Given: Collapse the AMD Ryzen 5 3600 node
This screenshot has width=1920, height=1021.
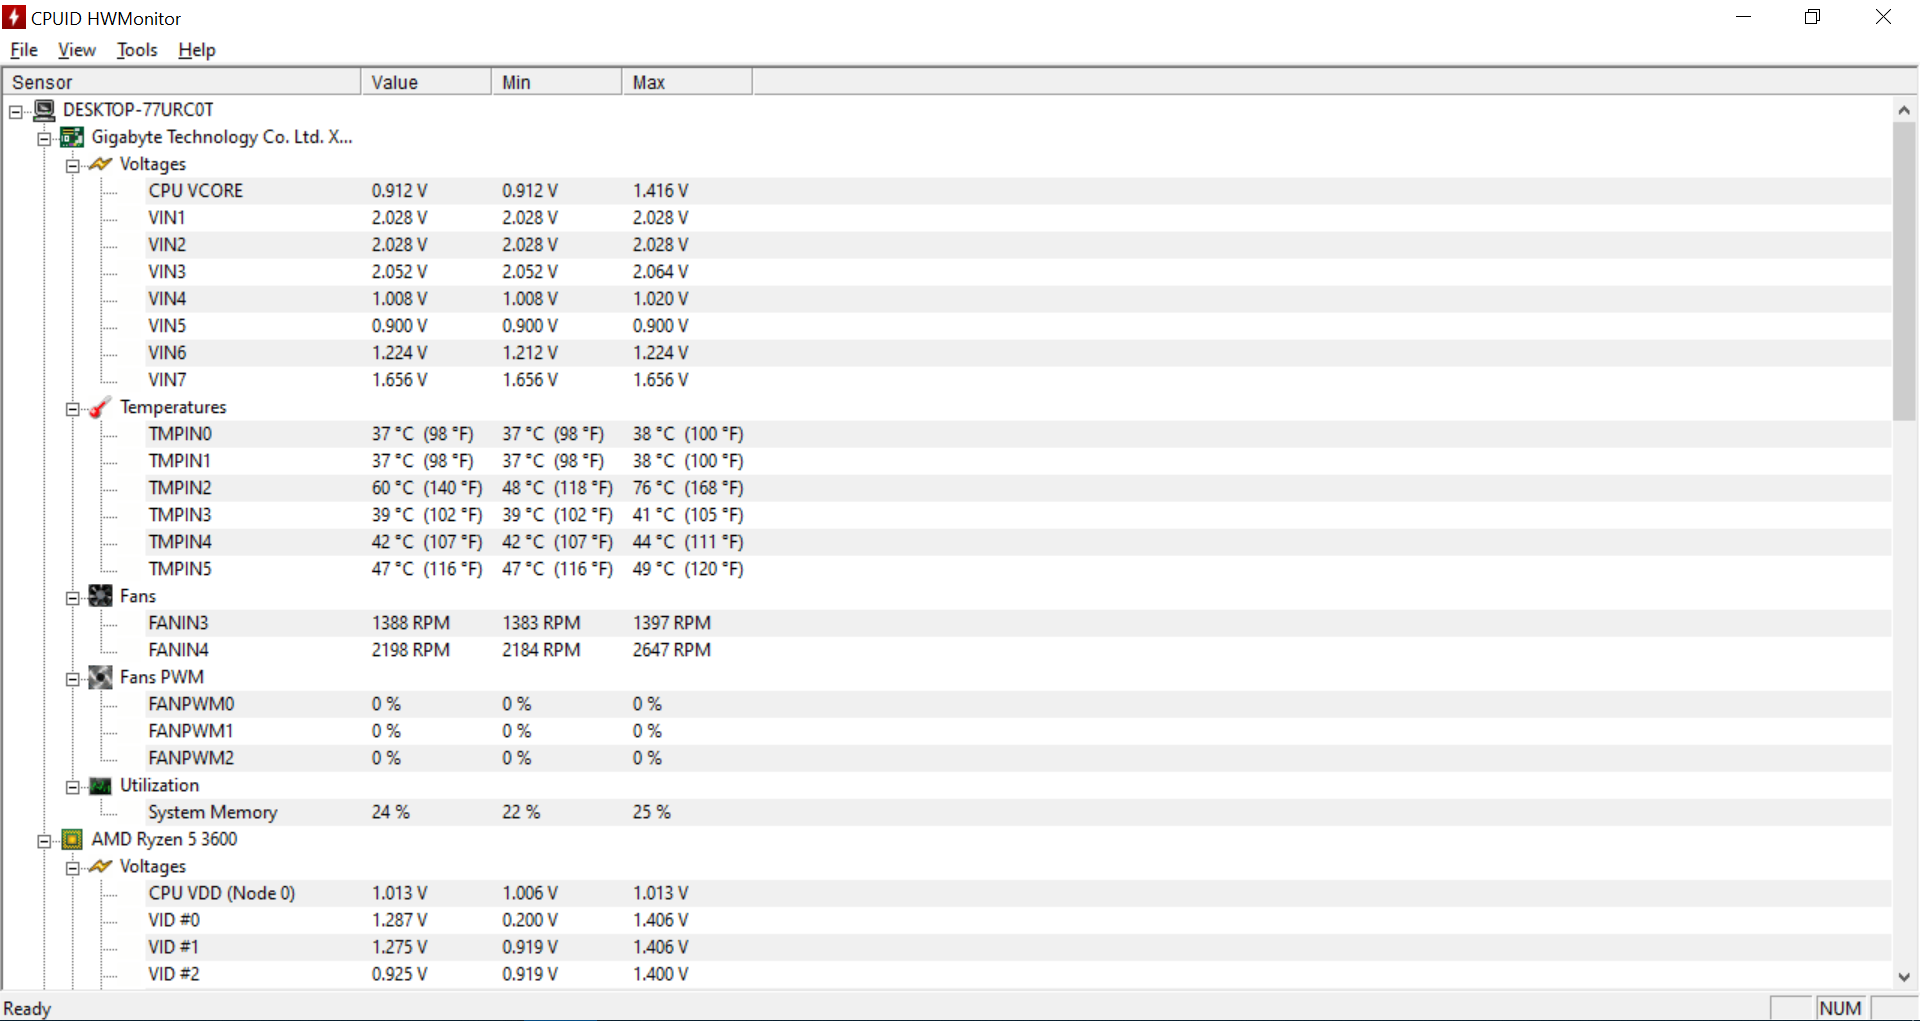Looking at the screenshot, I should coord(45,841).
